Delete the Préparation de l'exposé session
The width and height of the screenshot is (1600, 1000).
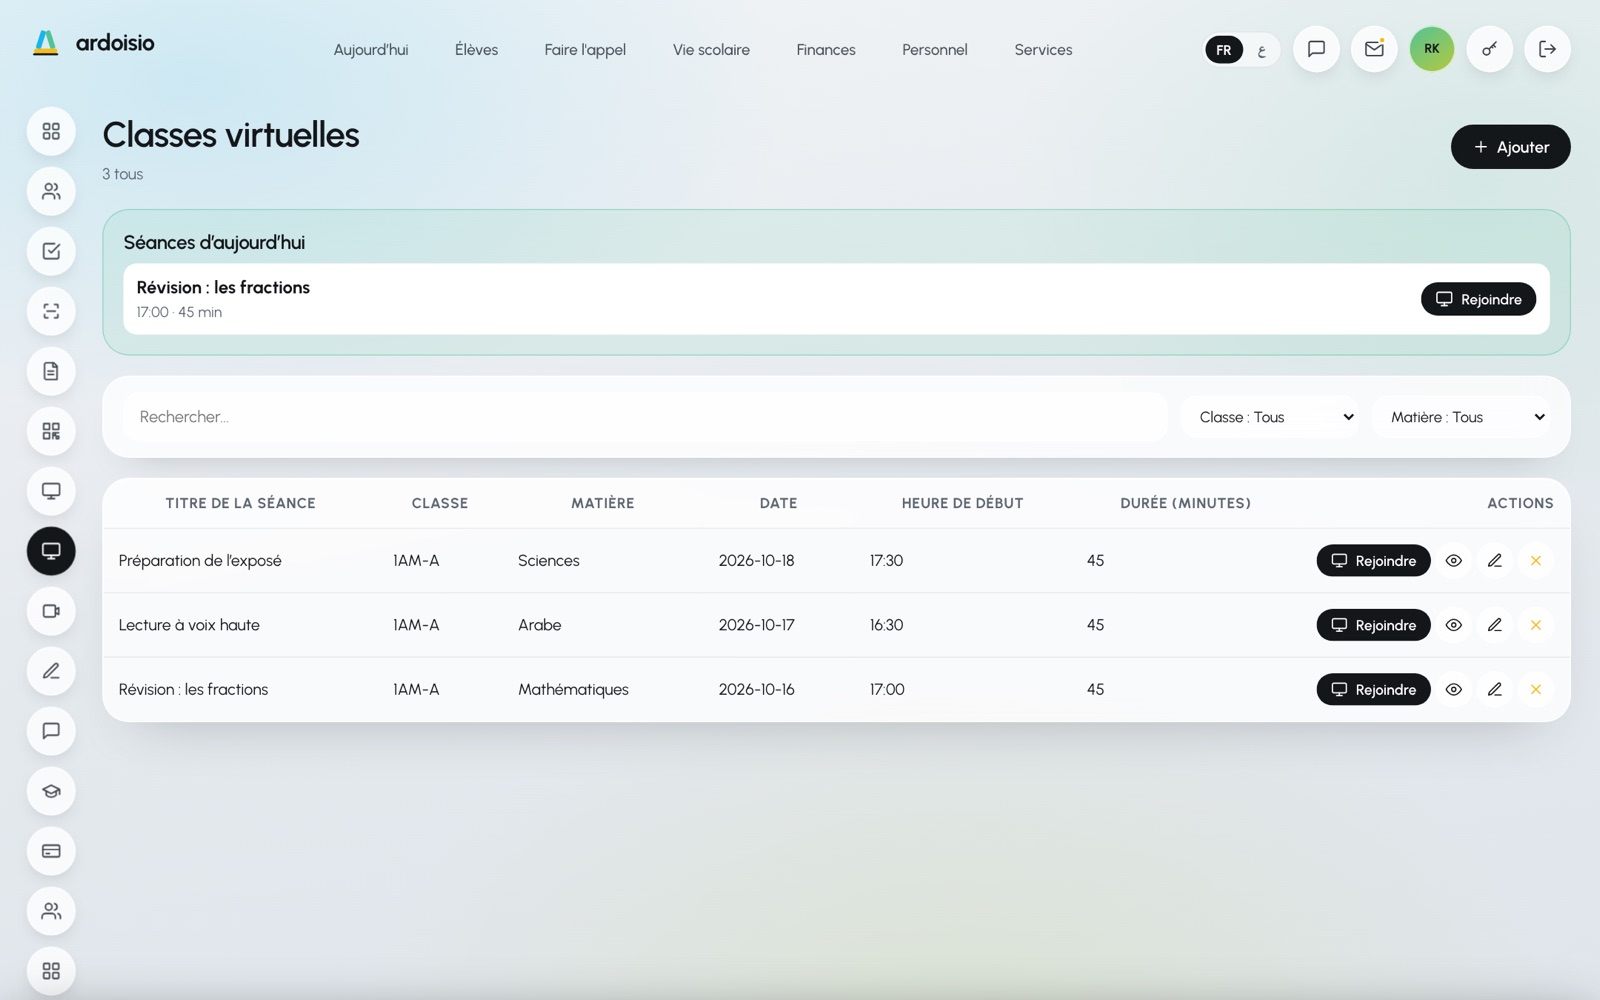[x=1536, y=561]
